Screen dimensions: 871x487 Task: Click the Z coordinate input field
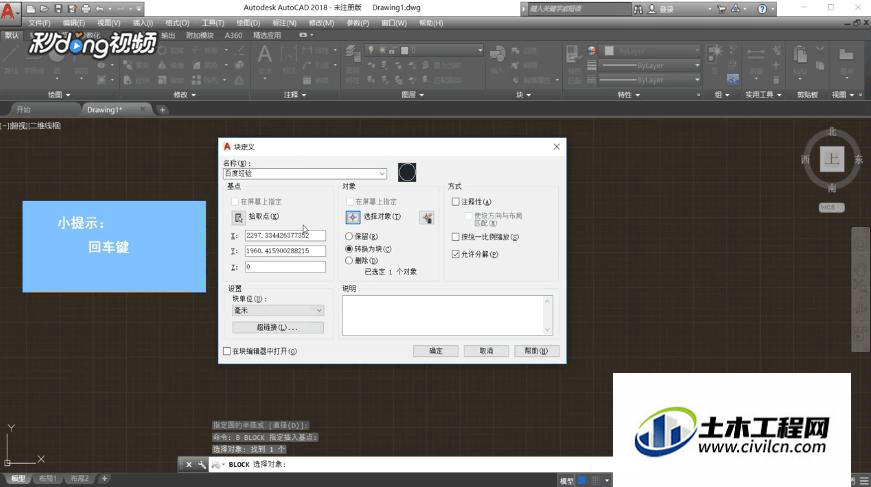tap(286, 267)
